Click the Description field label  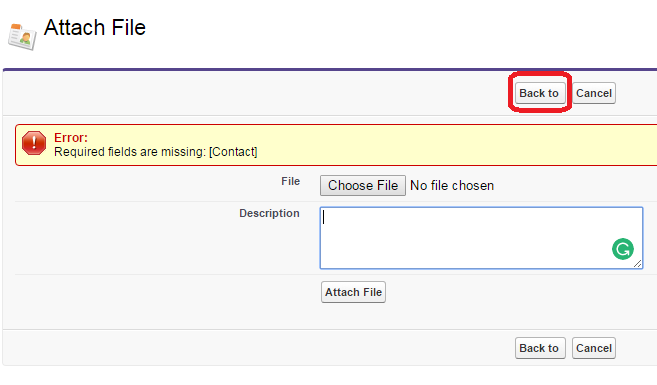(269, 213)
